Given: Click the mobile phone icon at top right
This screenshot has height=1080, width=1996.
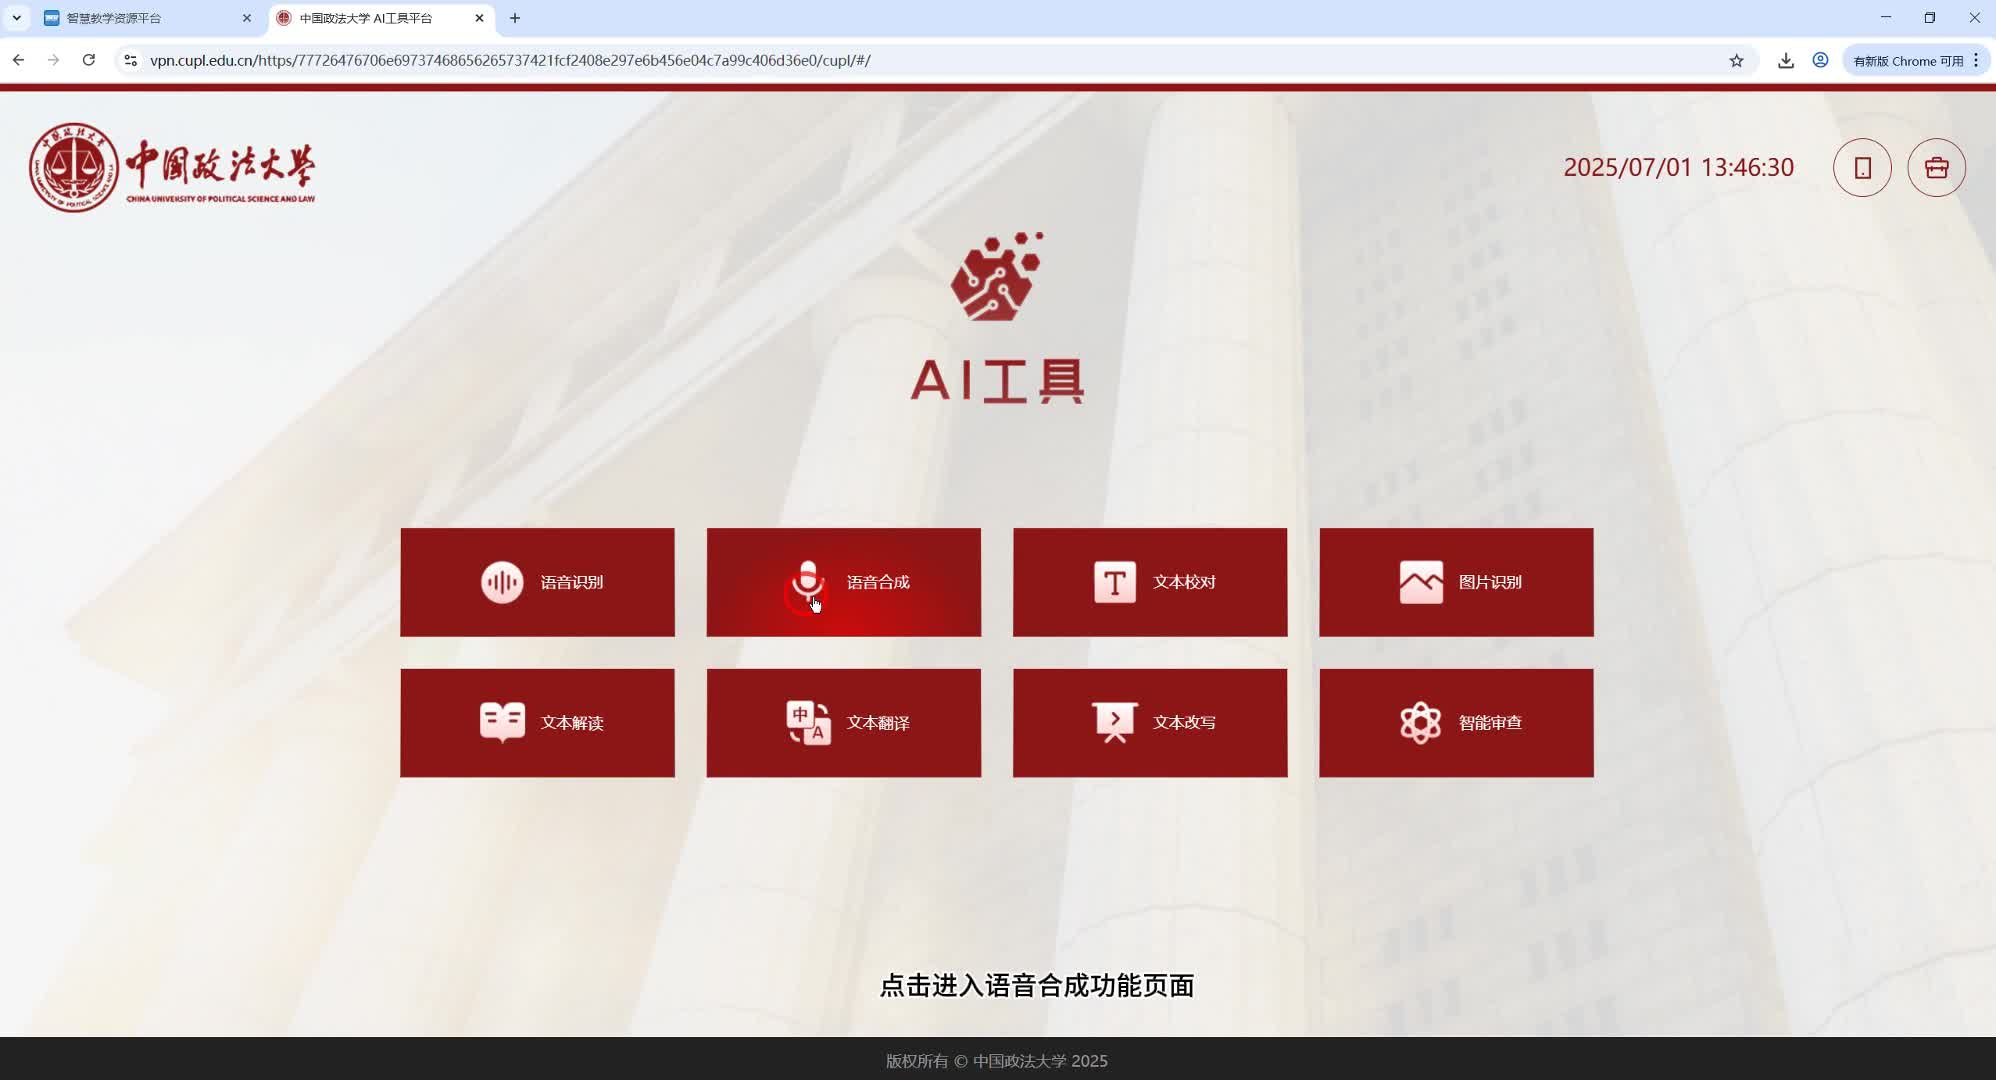Looking at the screenshot, I should [x=1862, y=167].
